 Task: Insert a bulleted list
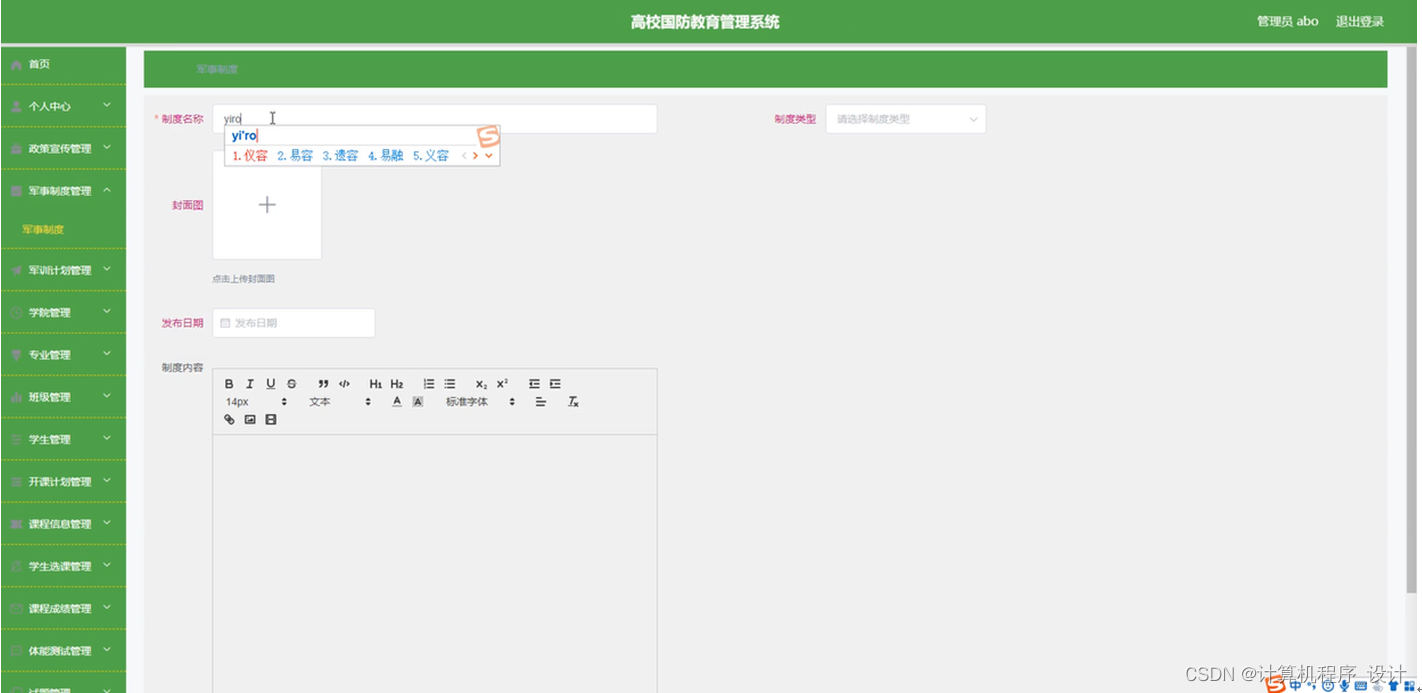click(450, 384)
